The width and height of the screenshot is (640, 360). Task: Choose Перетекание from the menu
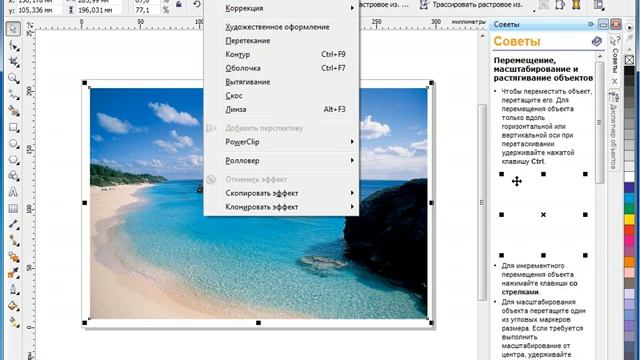(282, 41)
